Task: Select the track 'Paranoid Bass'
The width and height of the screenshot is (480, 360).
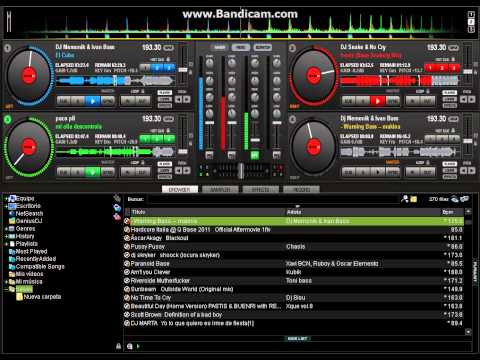Action: (293, 264)
